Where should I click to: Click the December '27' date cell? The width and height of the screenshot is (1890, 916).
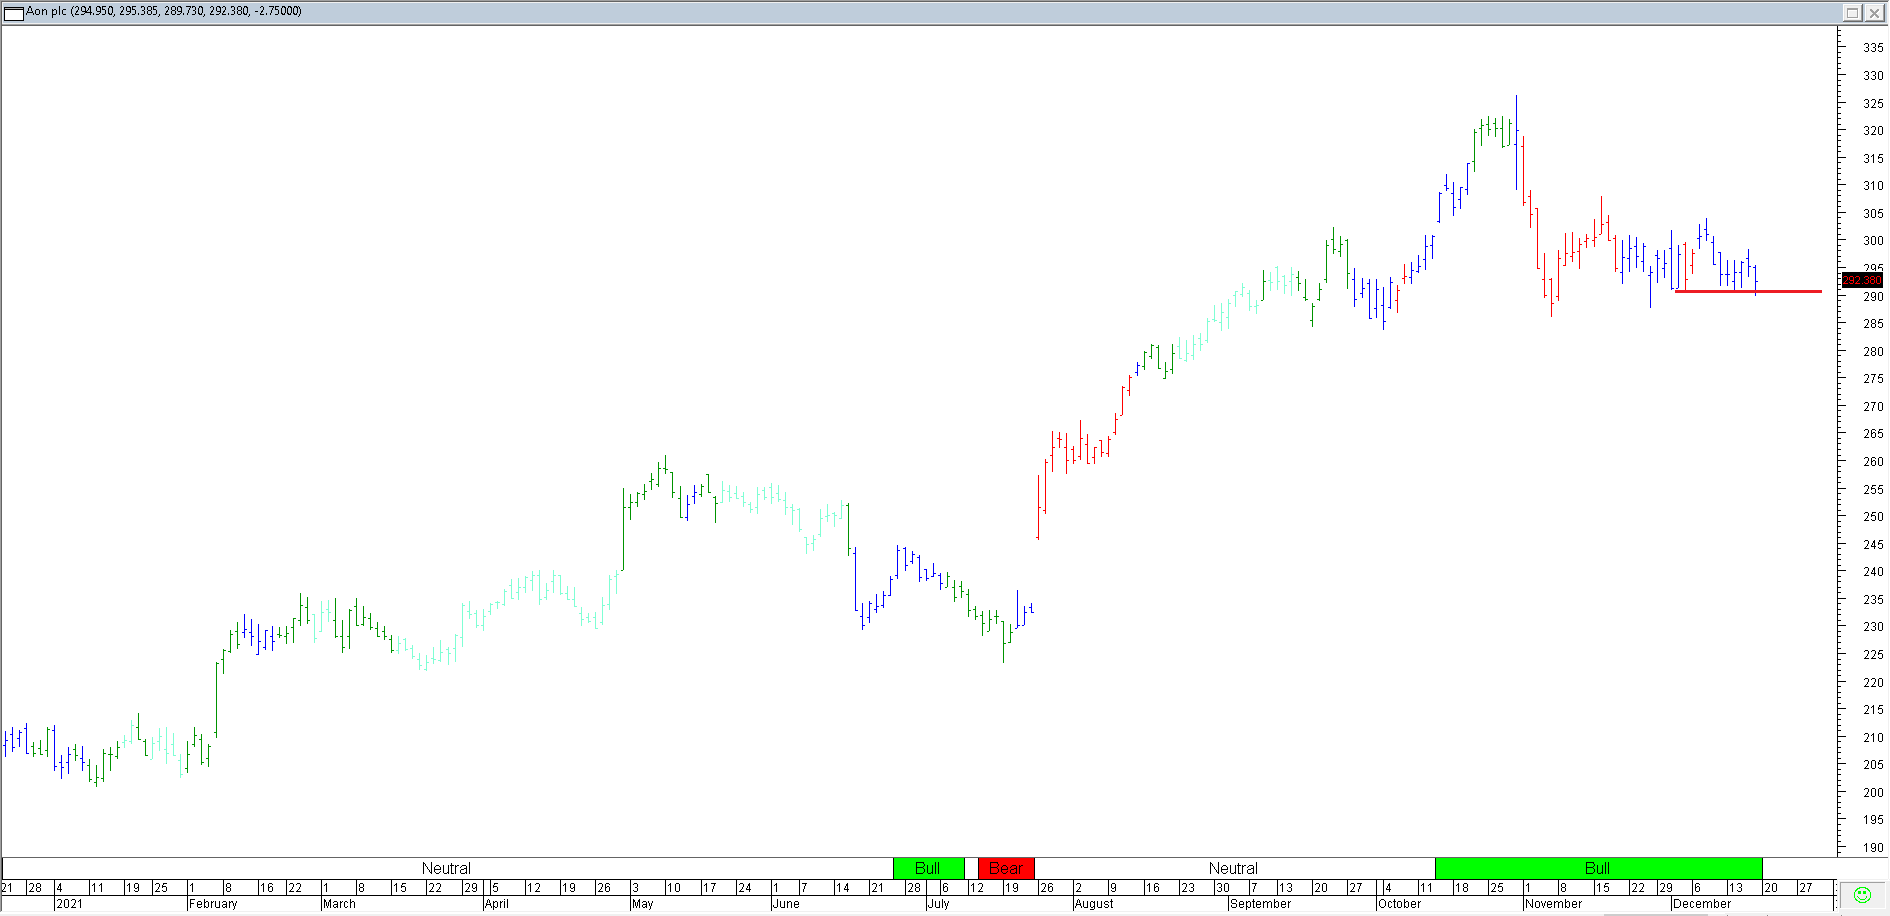click(1806, 888)
